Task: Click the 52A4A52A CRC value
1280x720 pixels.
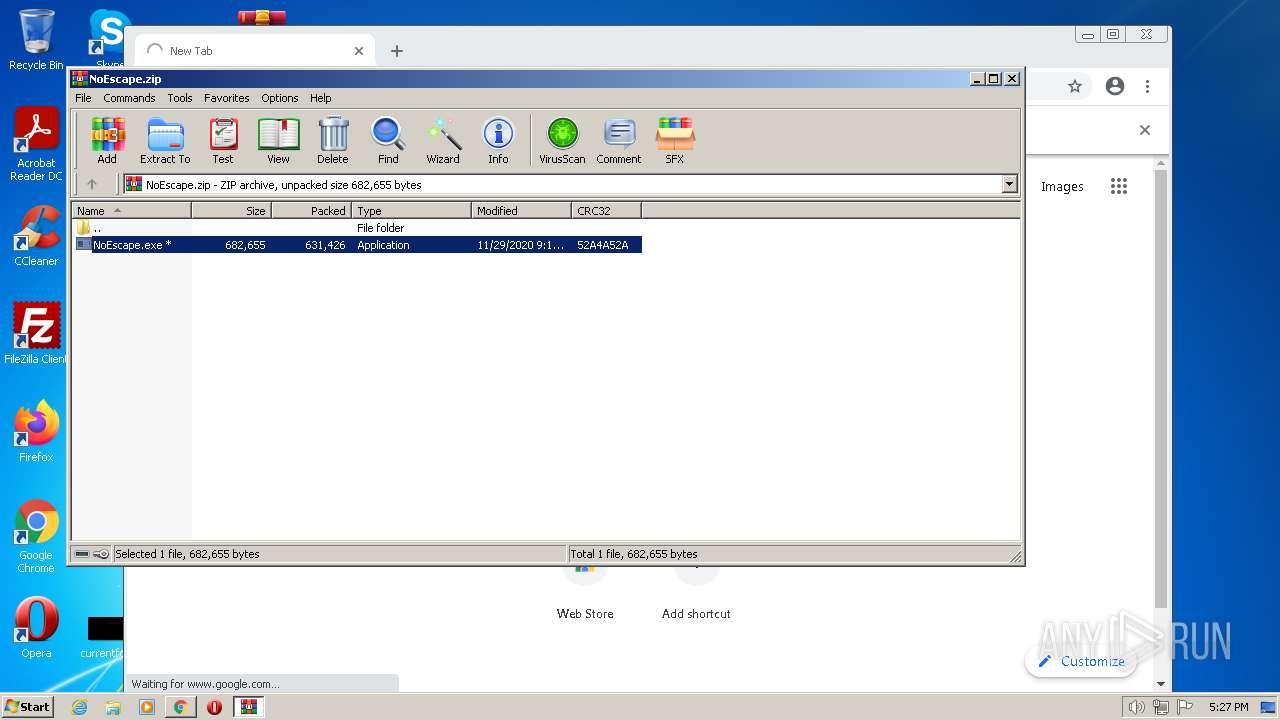Action: click(602, 245)
